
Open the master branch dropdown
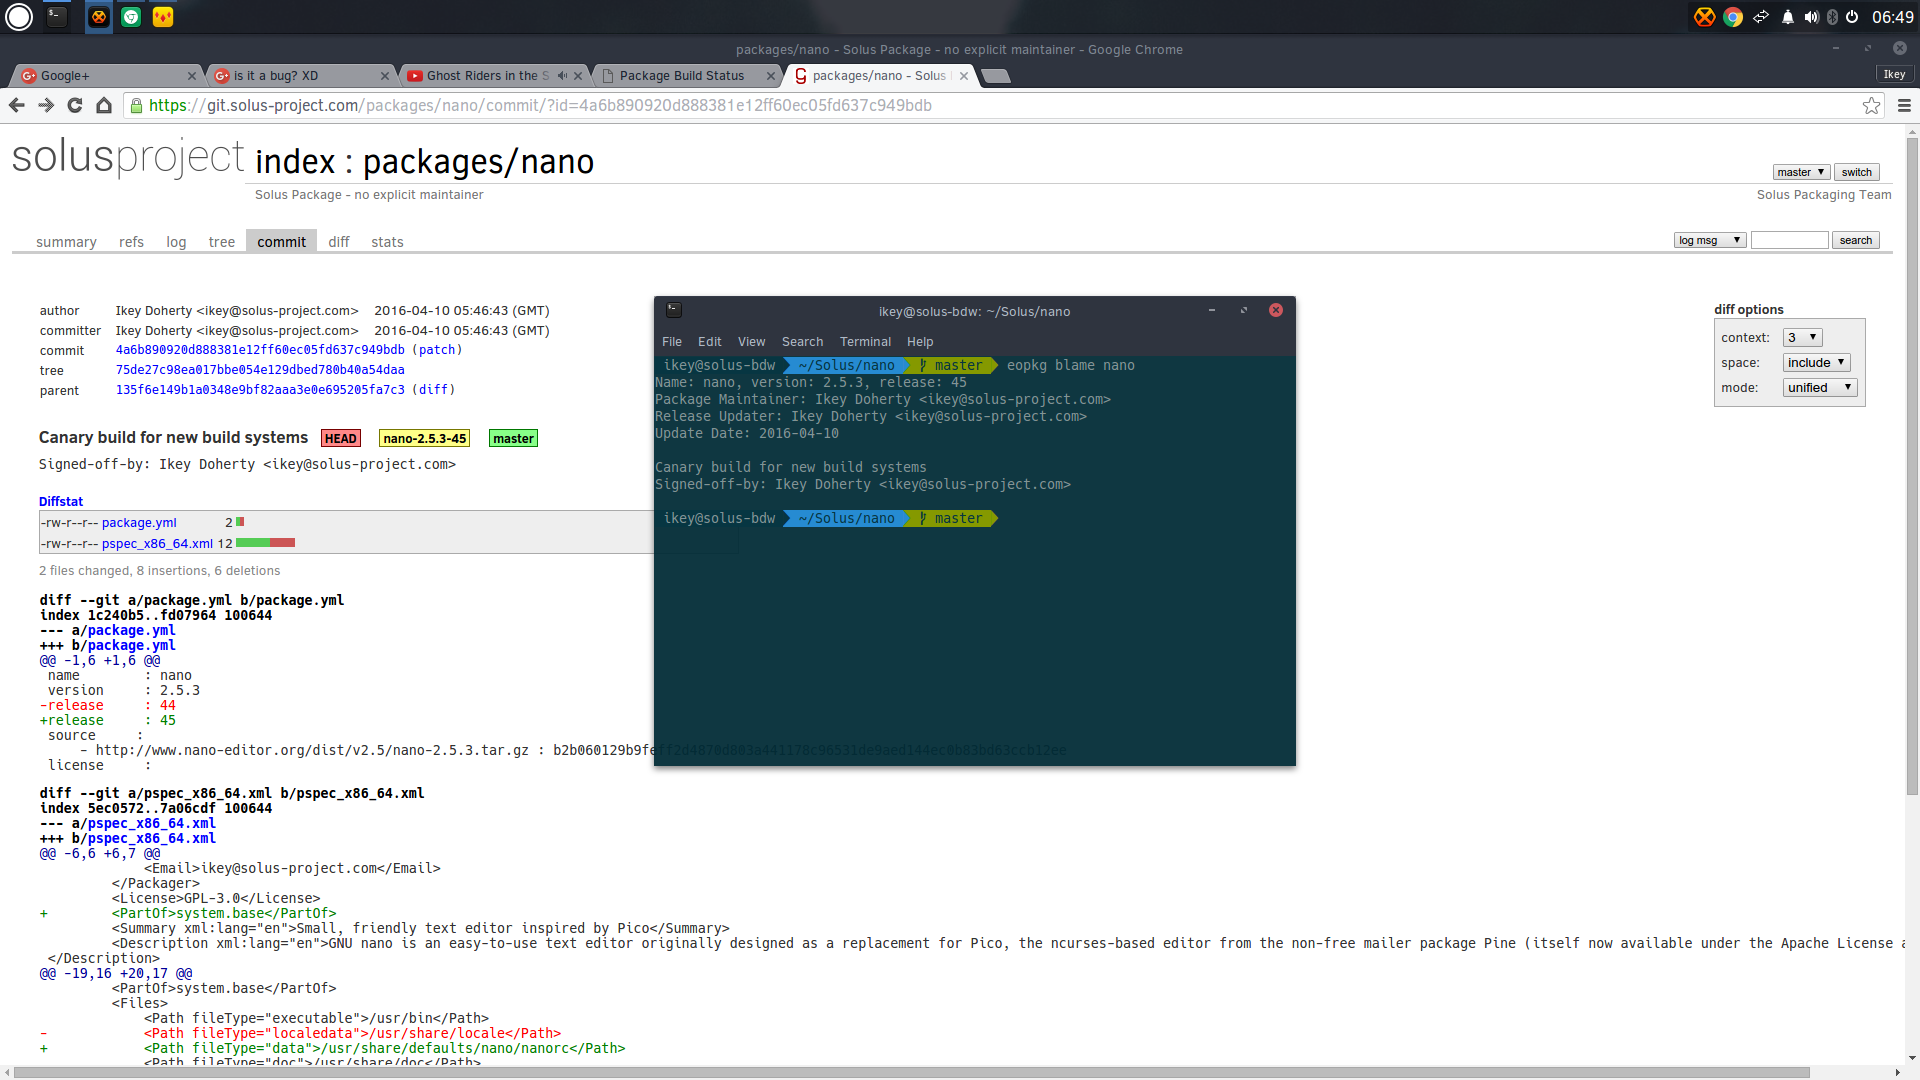click(1801, 172)
